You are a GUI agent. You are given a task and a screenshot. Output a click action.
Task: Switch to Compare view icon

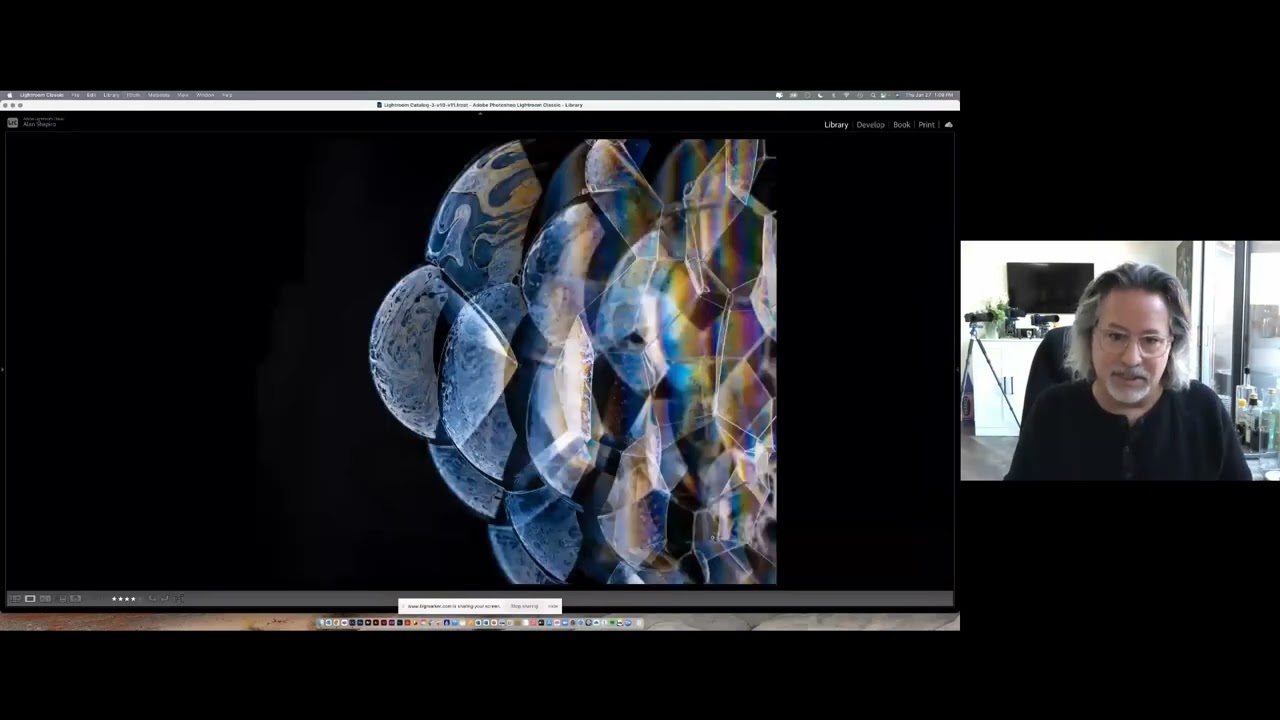point(45,599)
